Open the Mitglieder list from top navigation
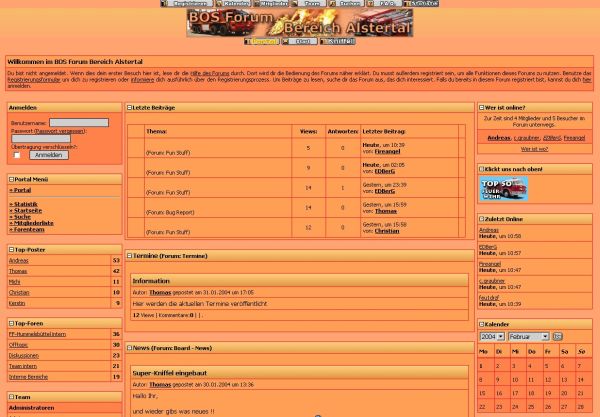The image size is (600, 417). point(272,4)
